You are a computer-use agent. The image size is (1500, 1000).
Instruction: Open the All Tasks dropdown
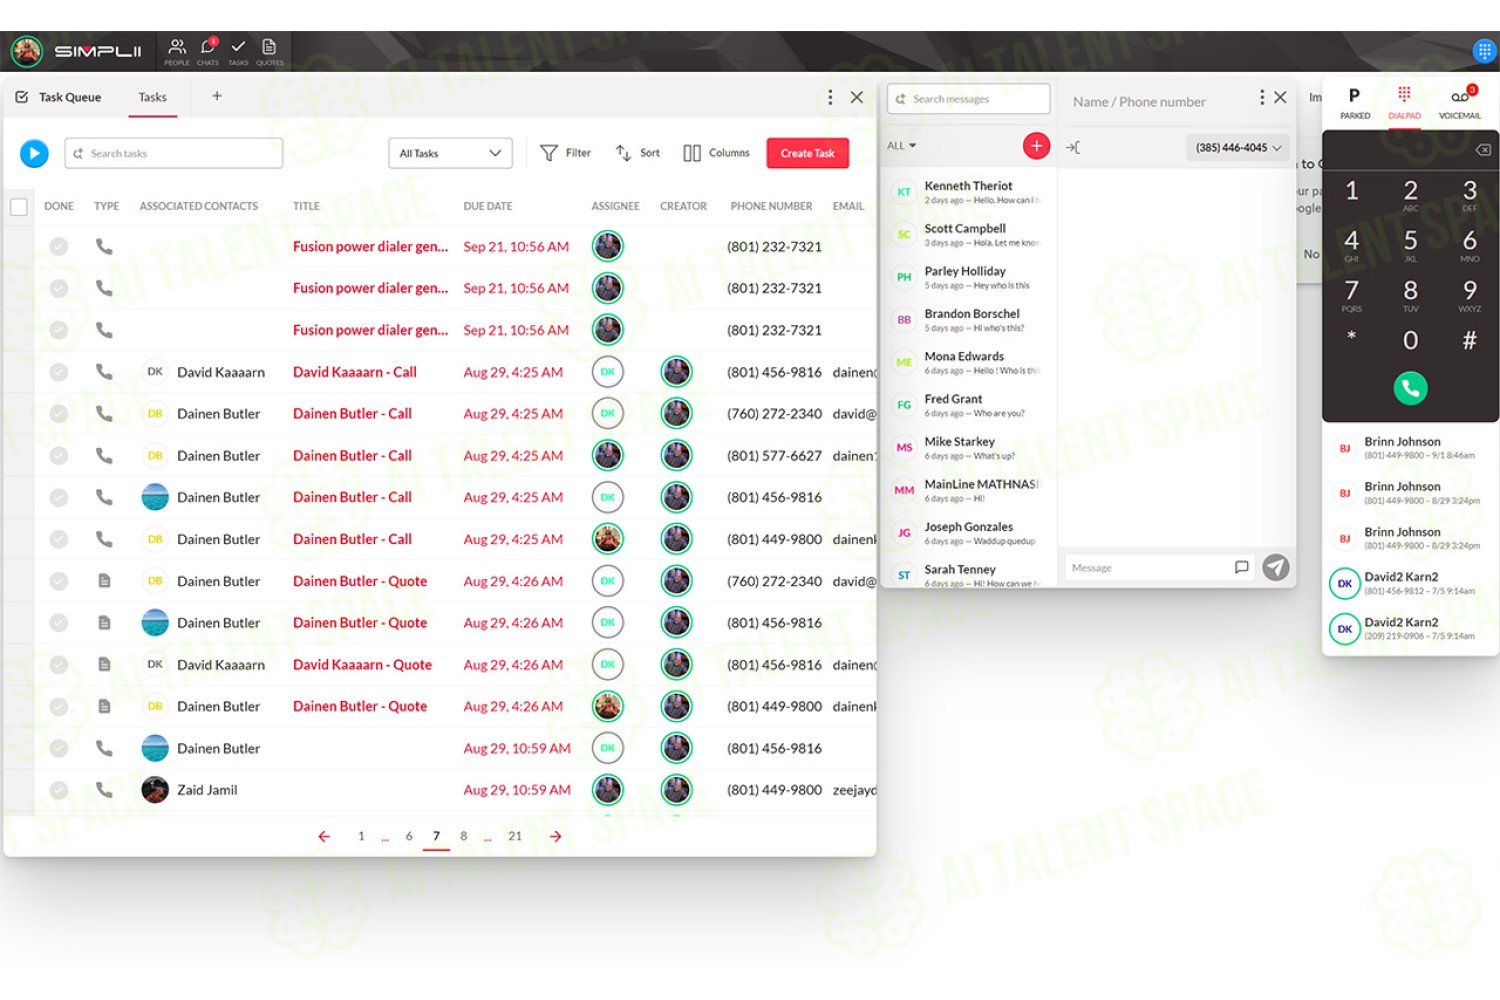click(450, 153)
